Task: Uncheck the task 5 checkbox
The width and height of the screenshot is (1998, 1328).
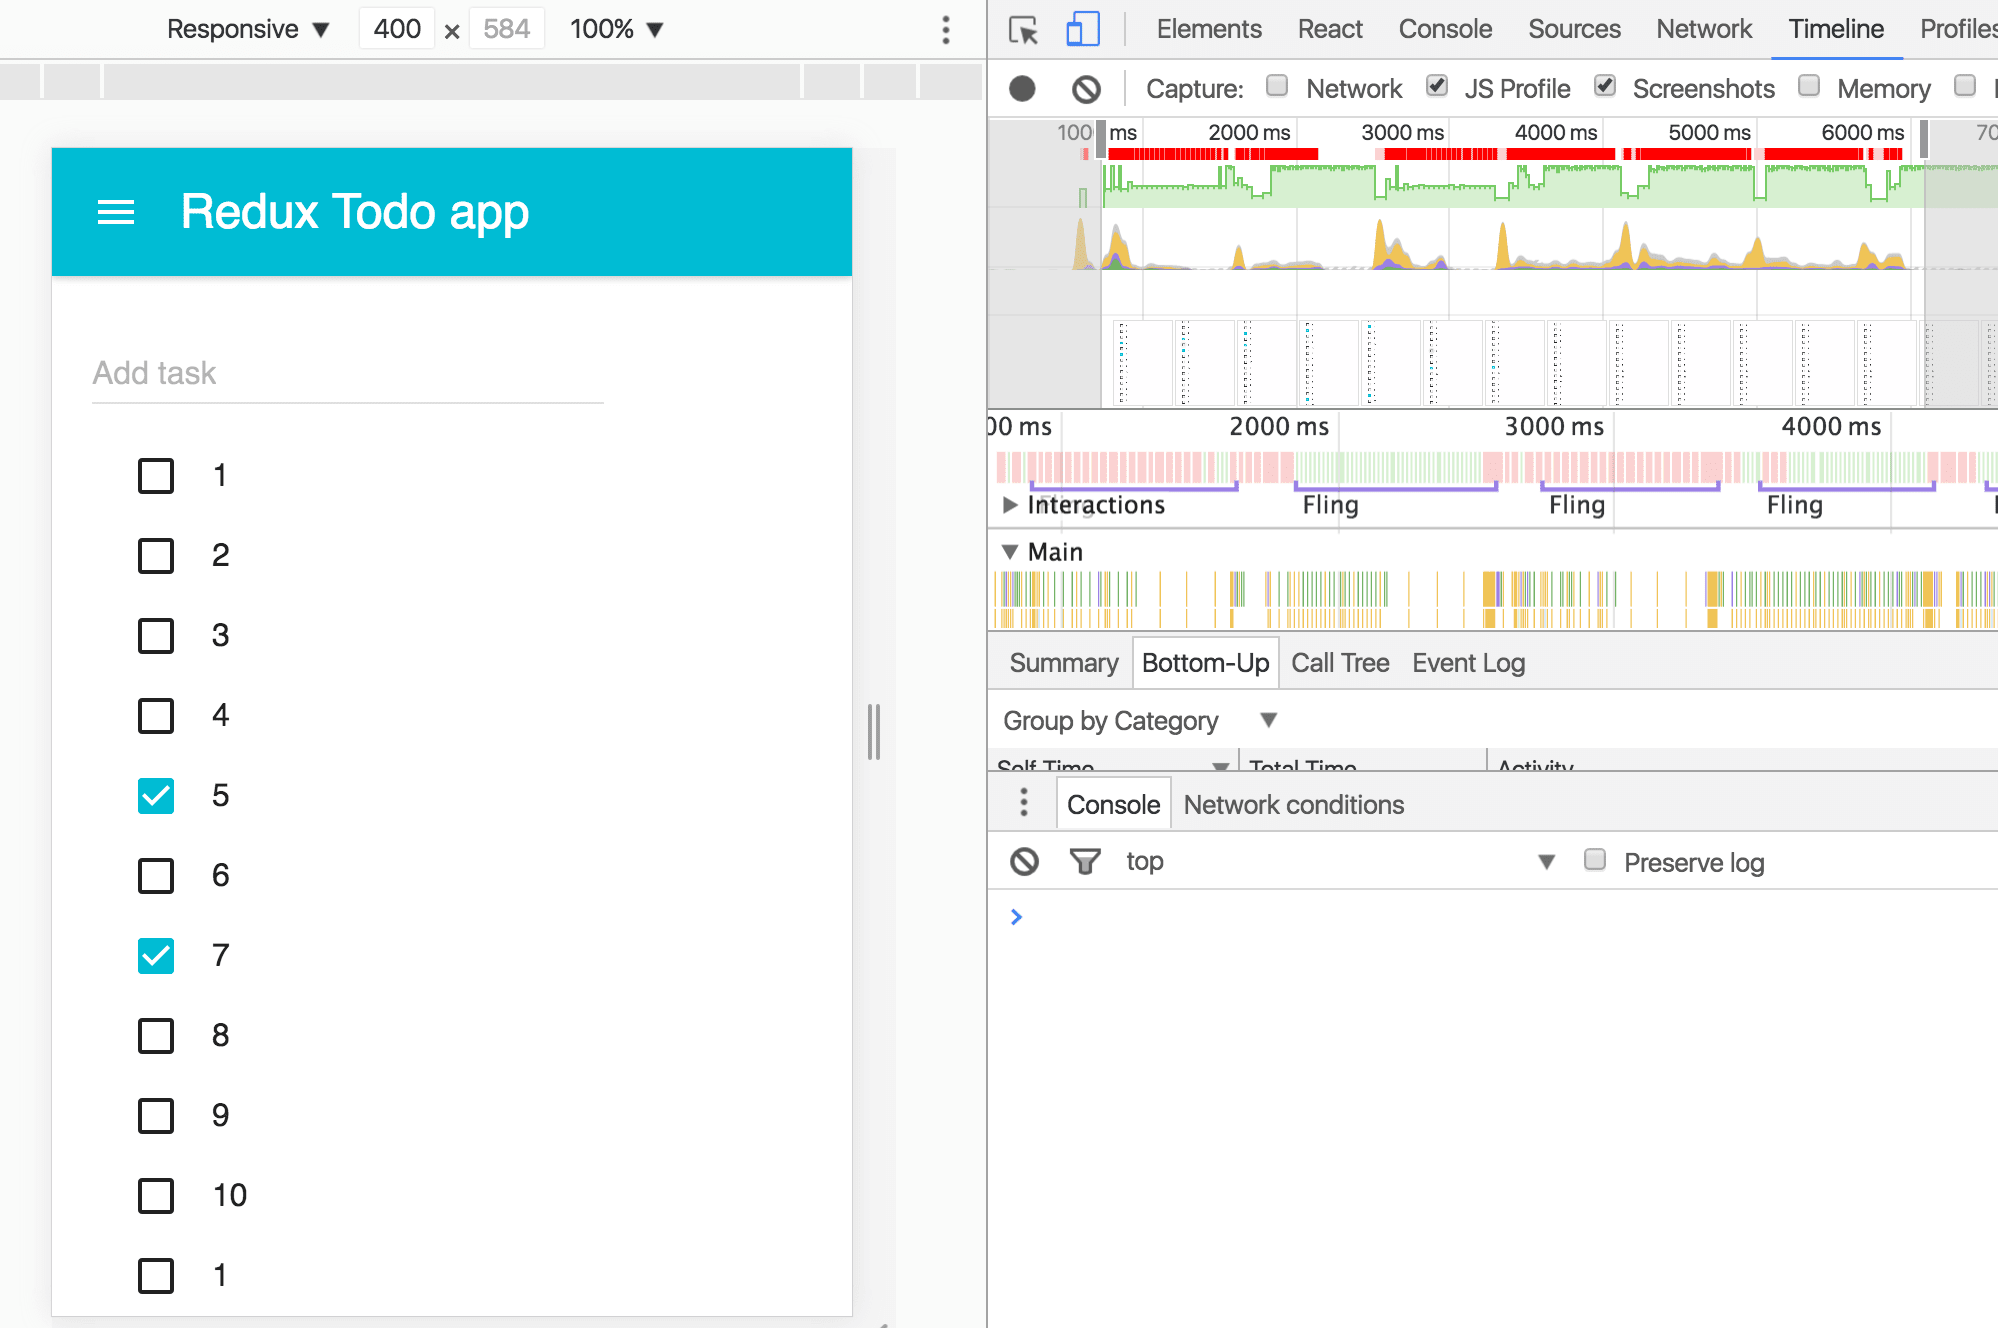Action: [156, 796]
